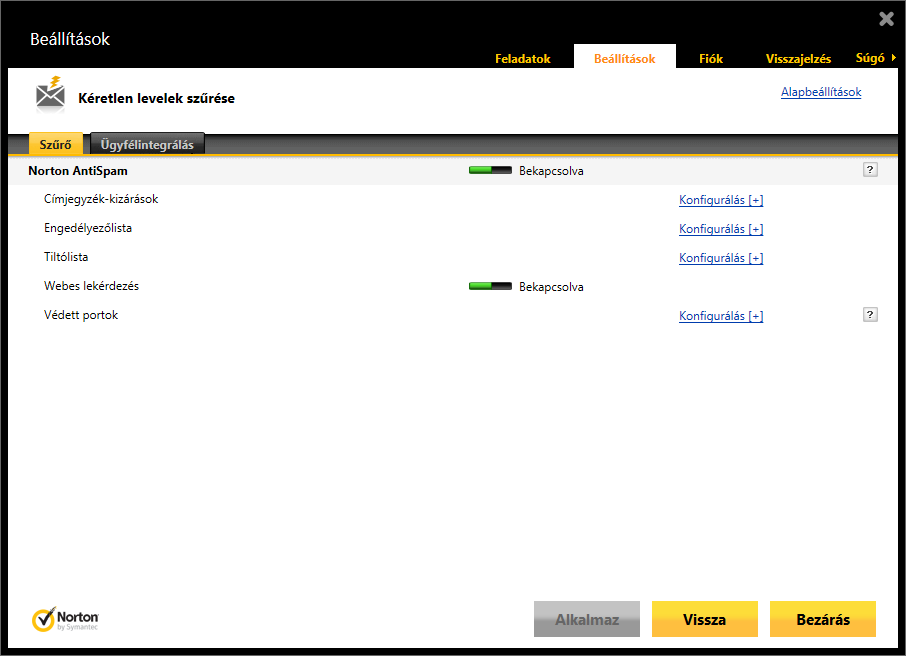Click the Tiltólista label

(x=66, y=257)
